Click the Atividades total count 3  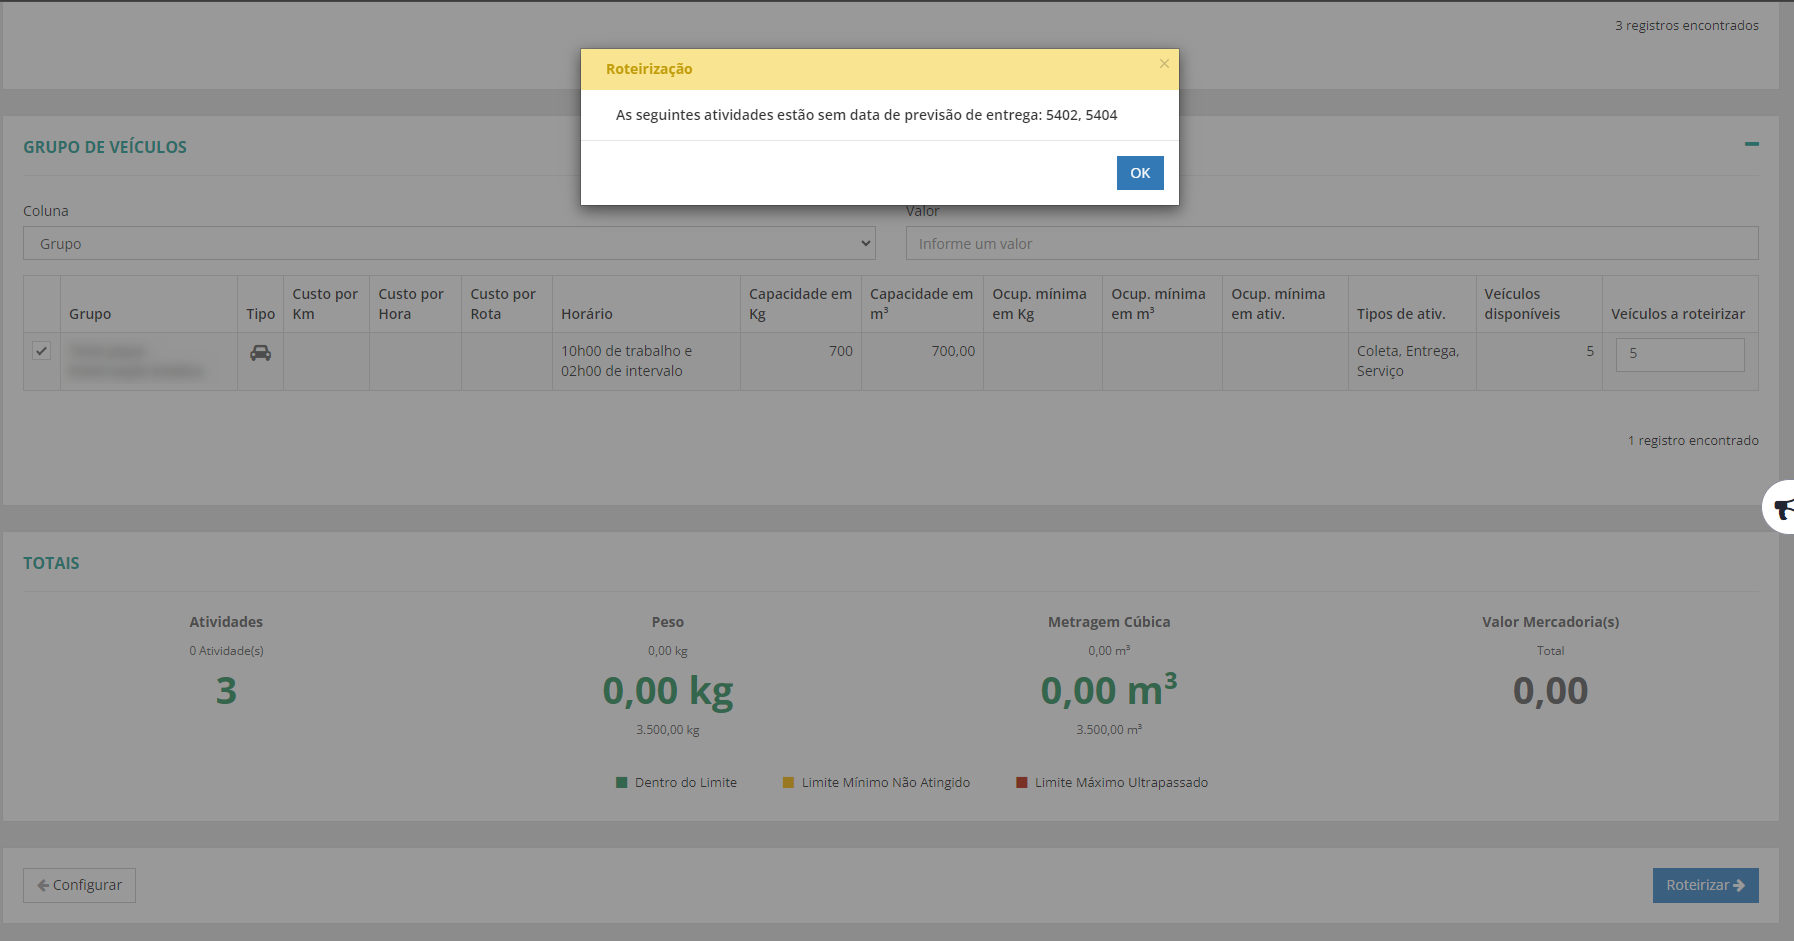(227, 691)
